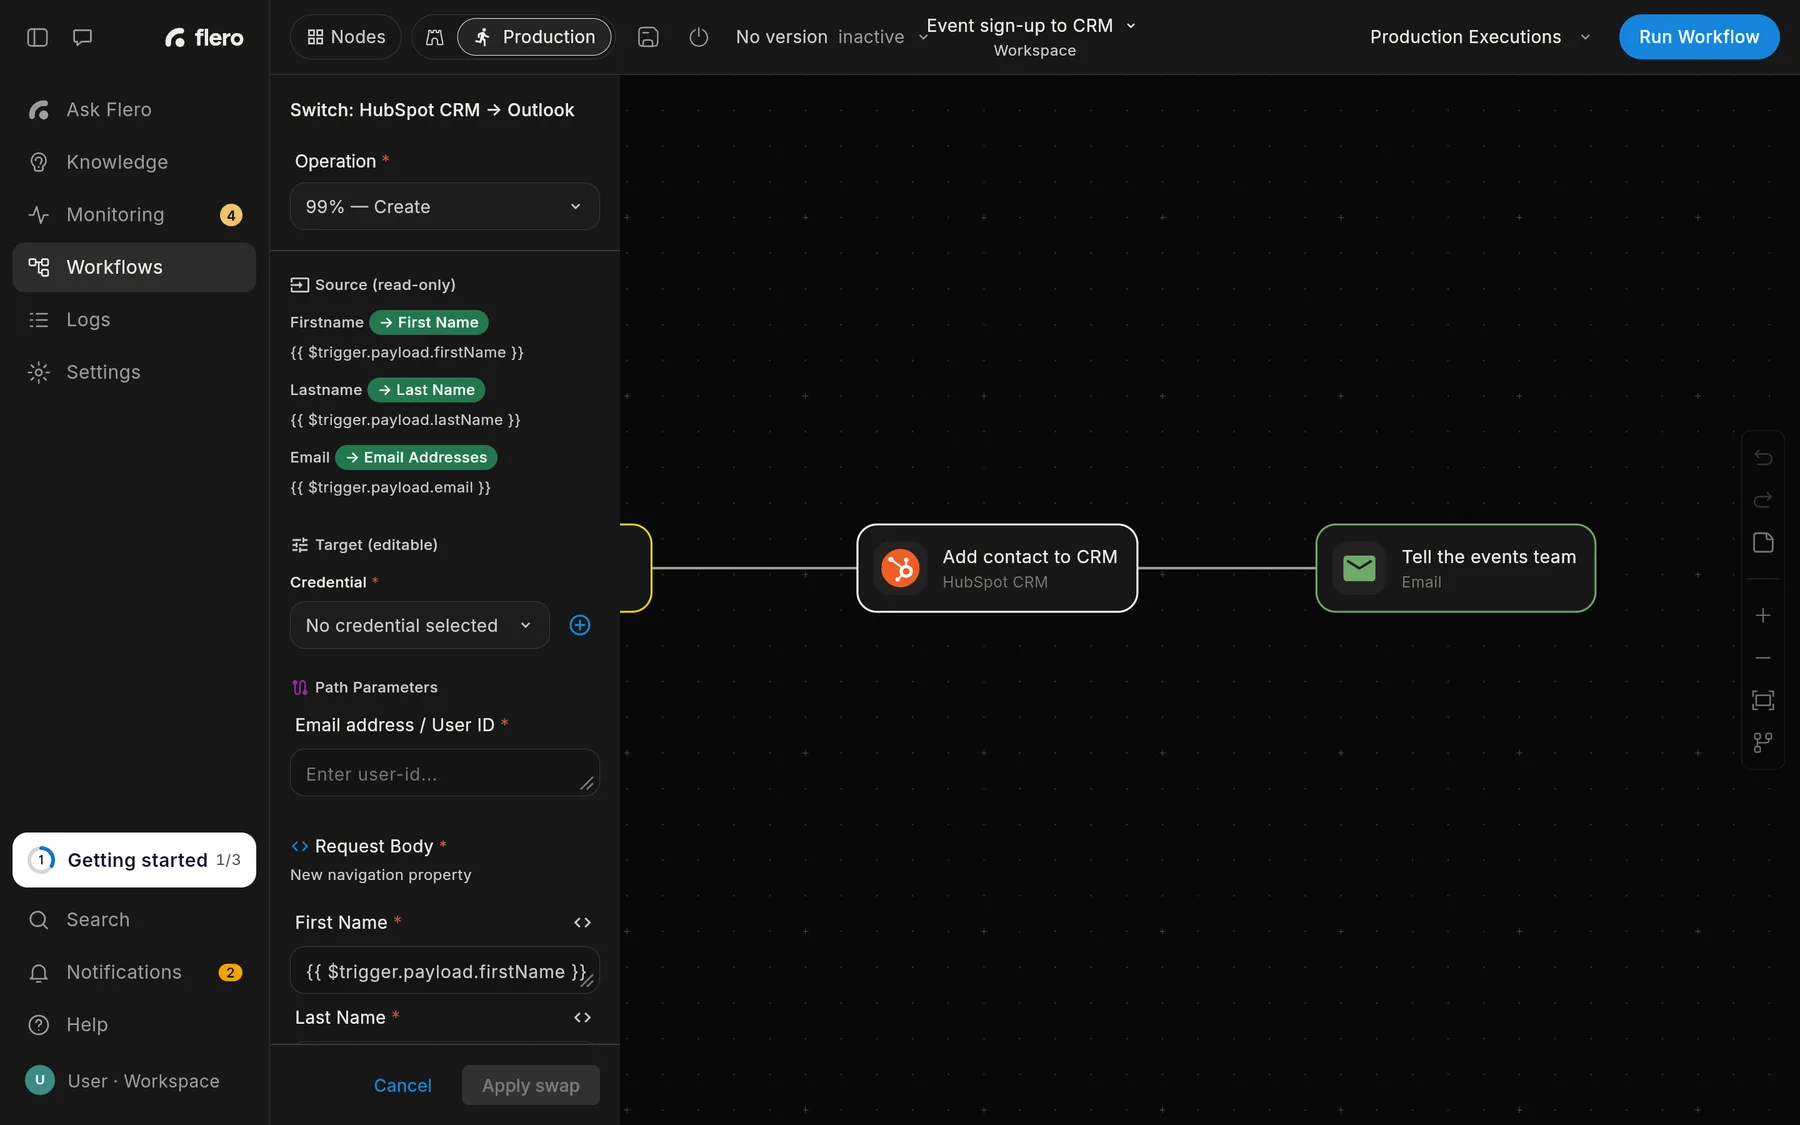Open Getting started progress card
Screen dimensions: 1800x1125
click(x=134, y=860)
